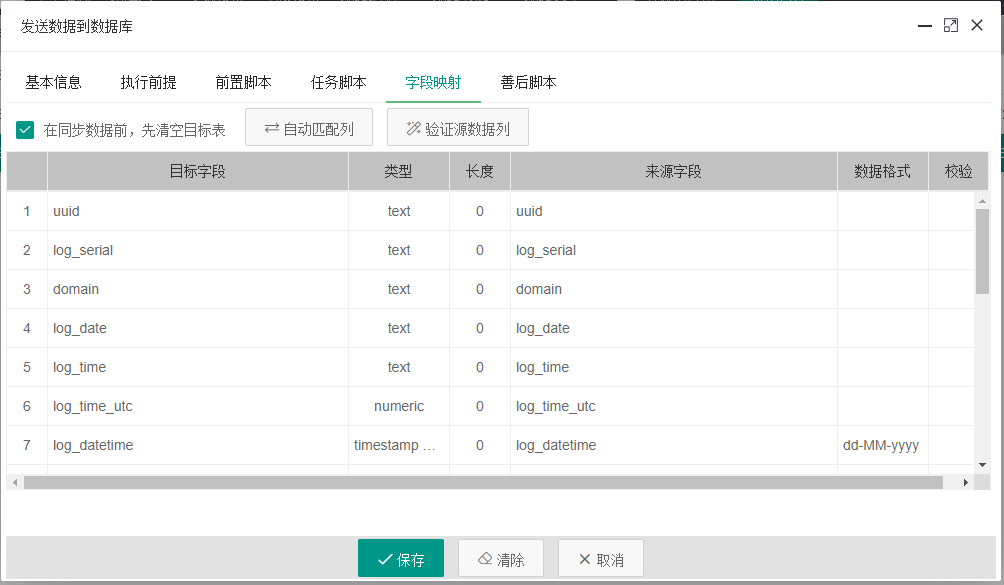
Task: Click the horizontal scrollbar right arrow
Action: click(x=966, y=483)
